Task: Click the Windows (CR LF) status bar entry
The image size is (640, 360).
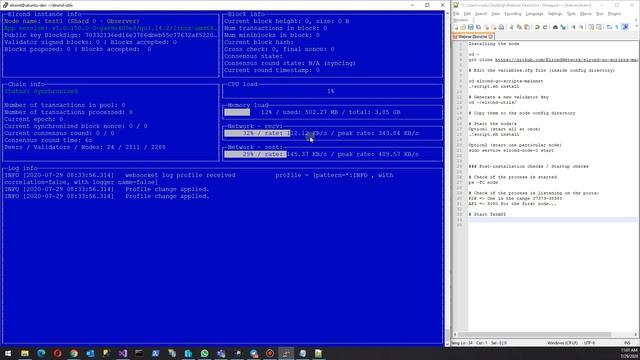Action: click(562, 343)
